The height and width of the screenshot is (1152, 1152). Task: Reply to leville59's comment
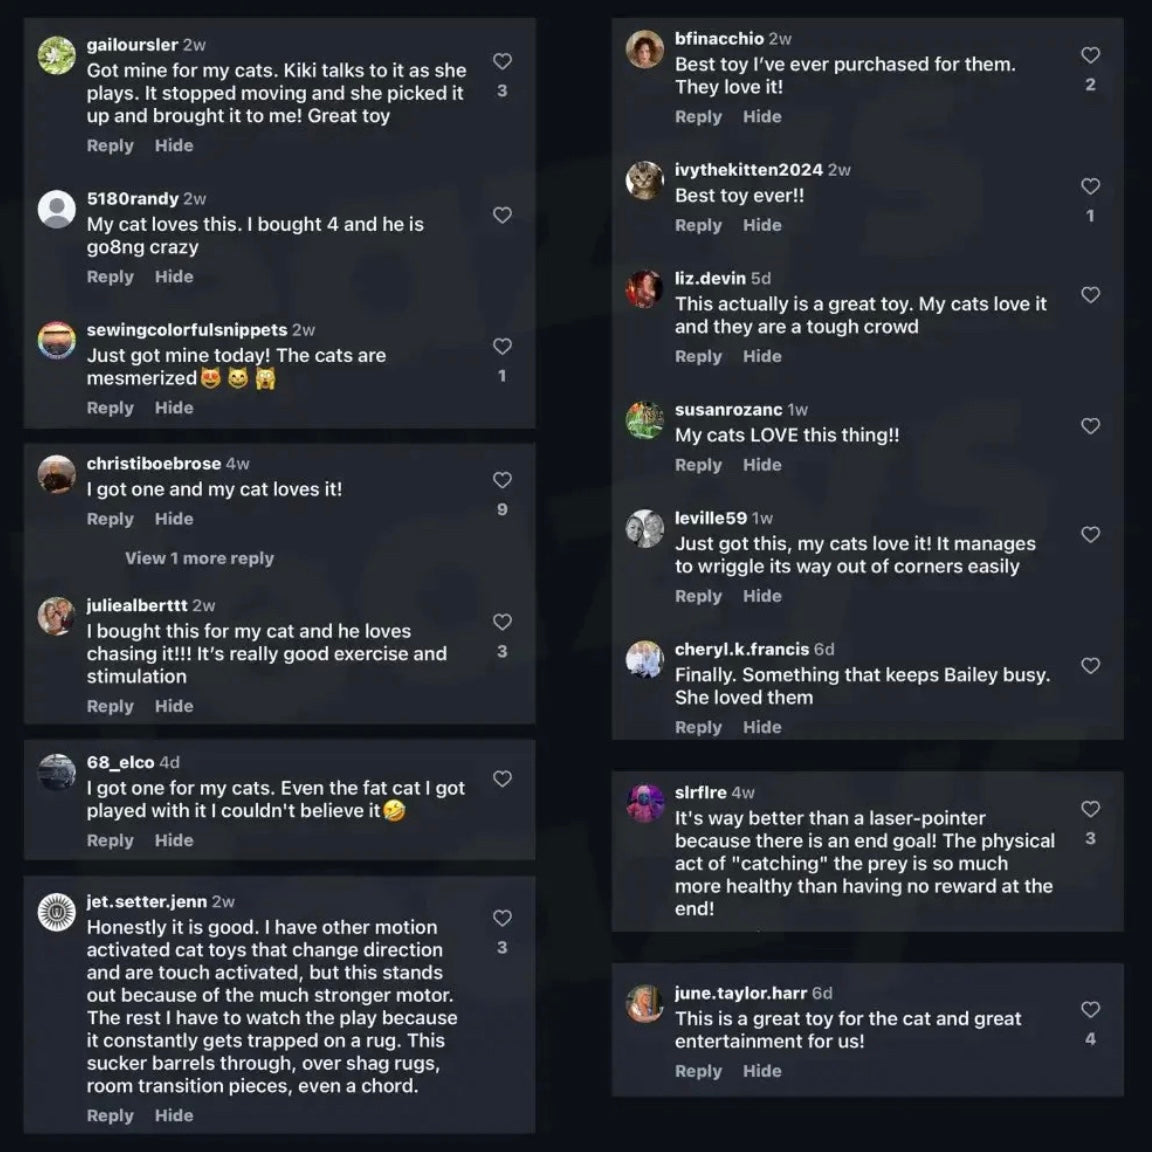[x=699, y=597]
